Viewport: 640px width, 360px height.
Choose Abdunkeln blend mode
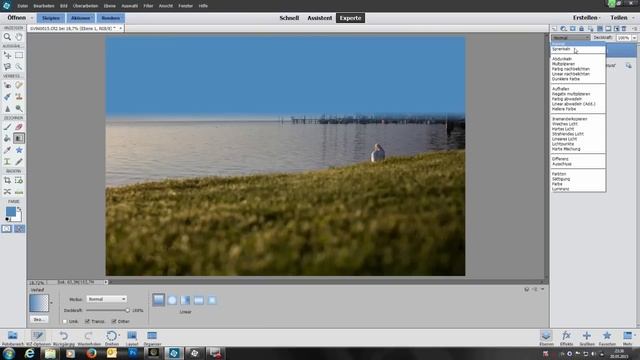(562, 59)
